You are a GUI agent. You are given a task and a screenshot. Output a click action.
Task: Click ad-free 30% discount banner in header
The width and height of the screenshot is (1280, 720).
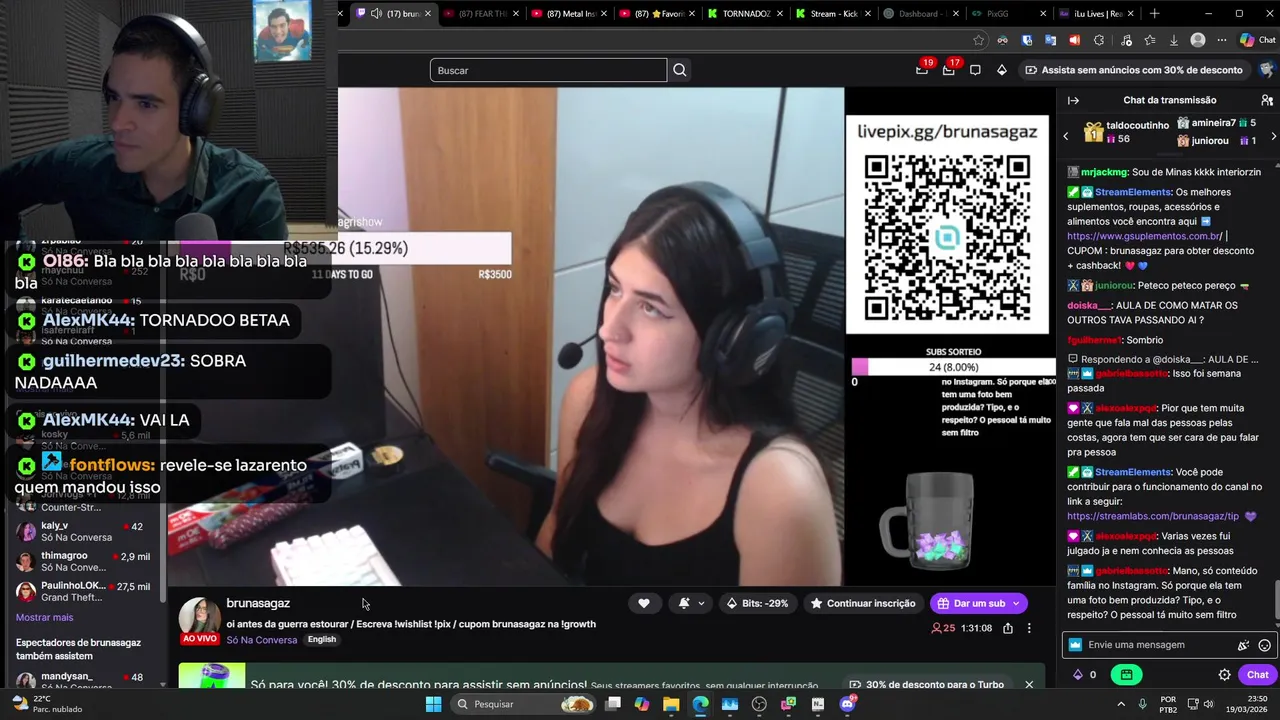pos(1134,70)
